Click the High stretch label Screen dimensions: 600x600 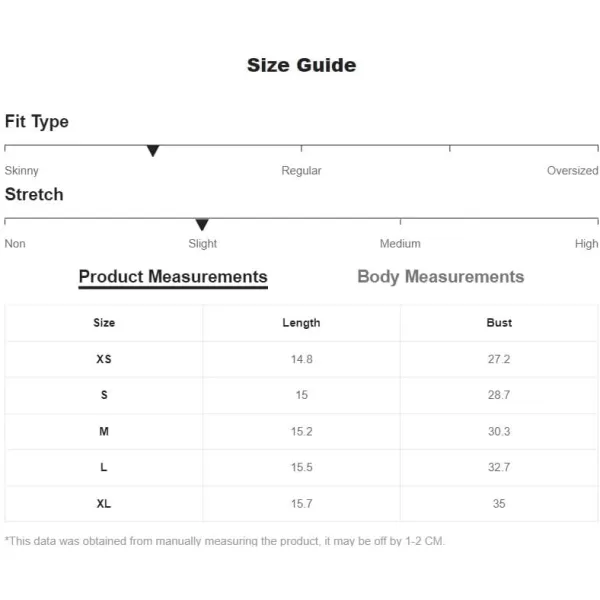(x=586, y=244)
